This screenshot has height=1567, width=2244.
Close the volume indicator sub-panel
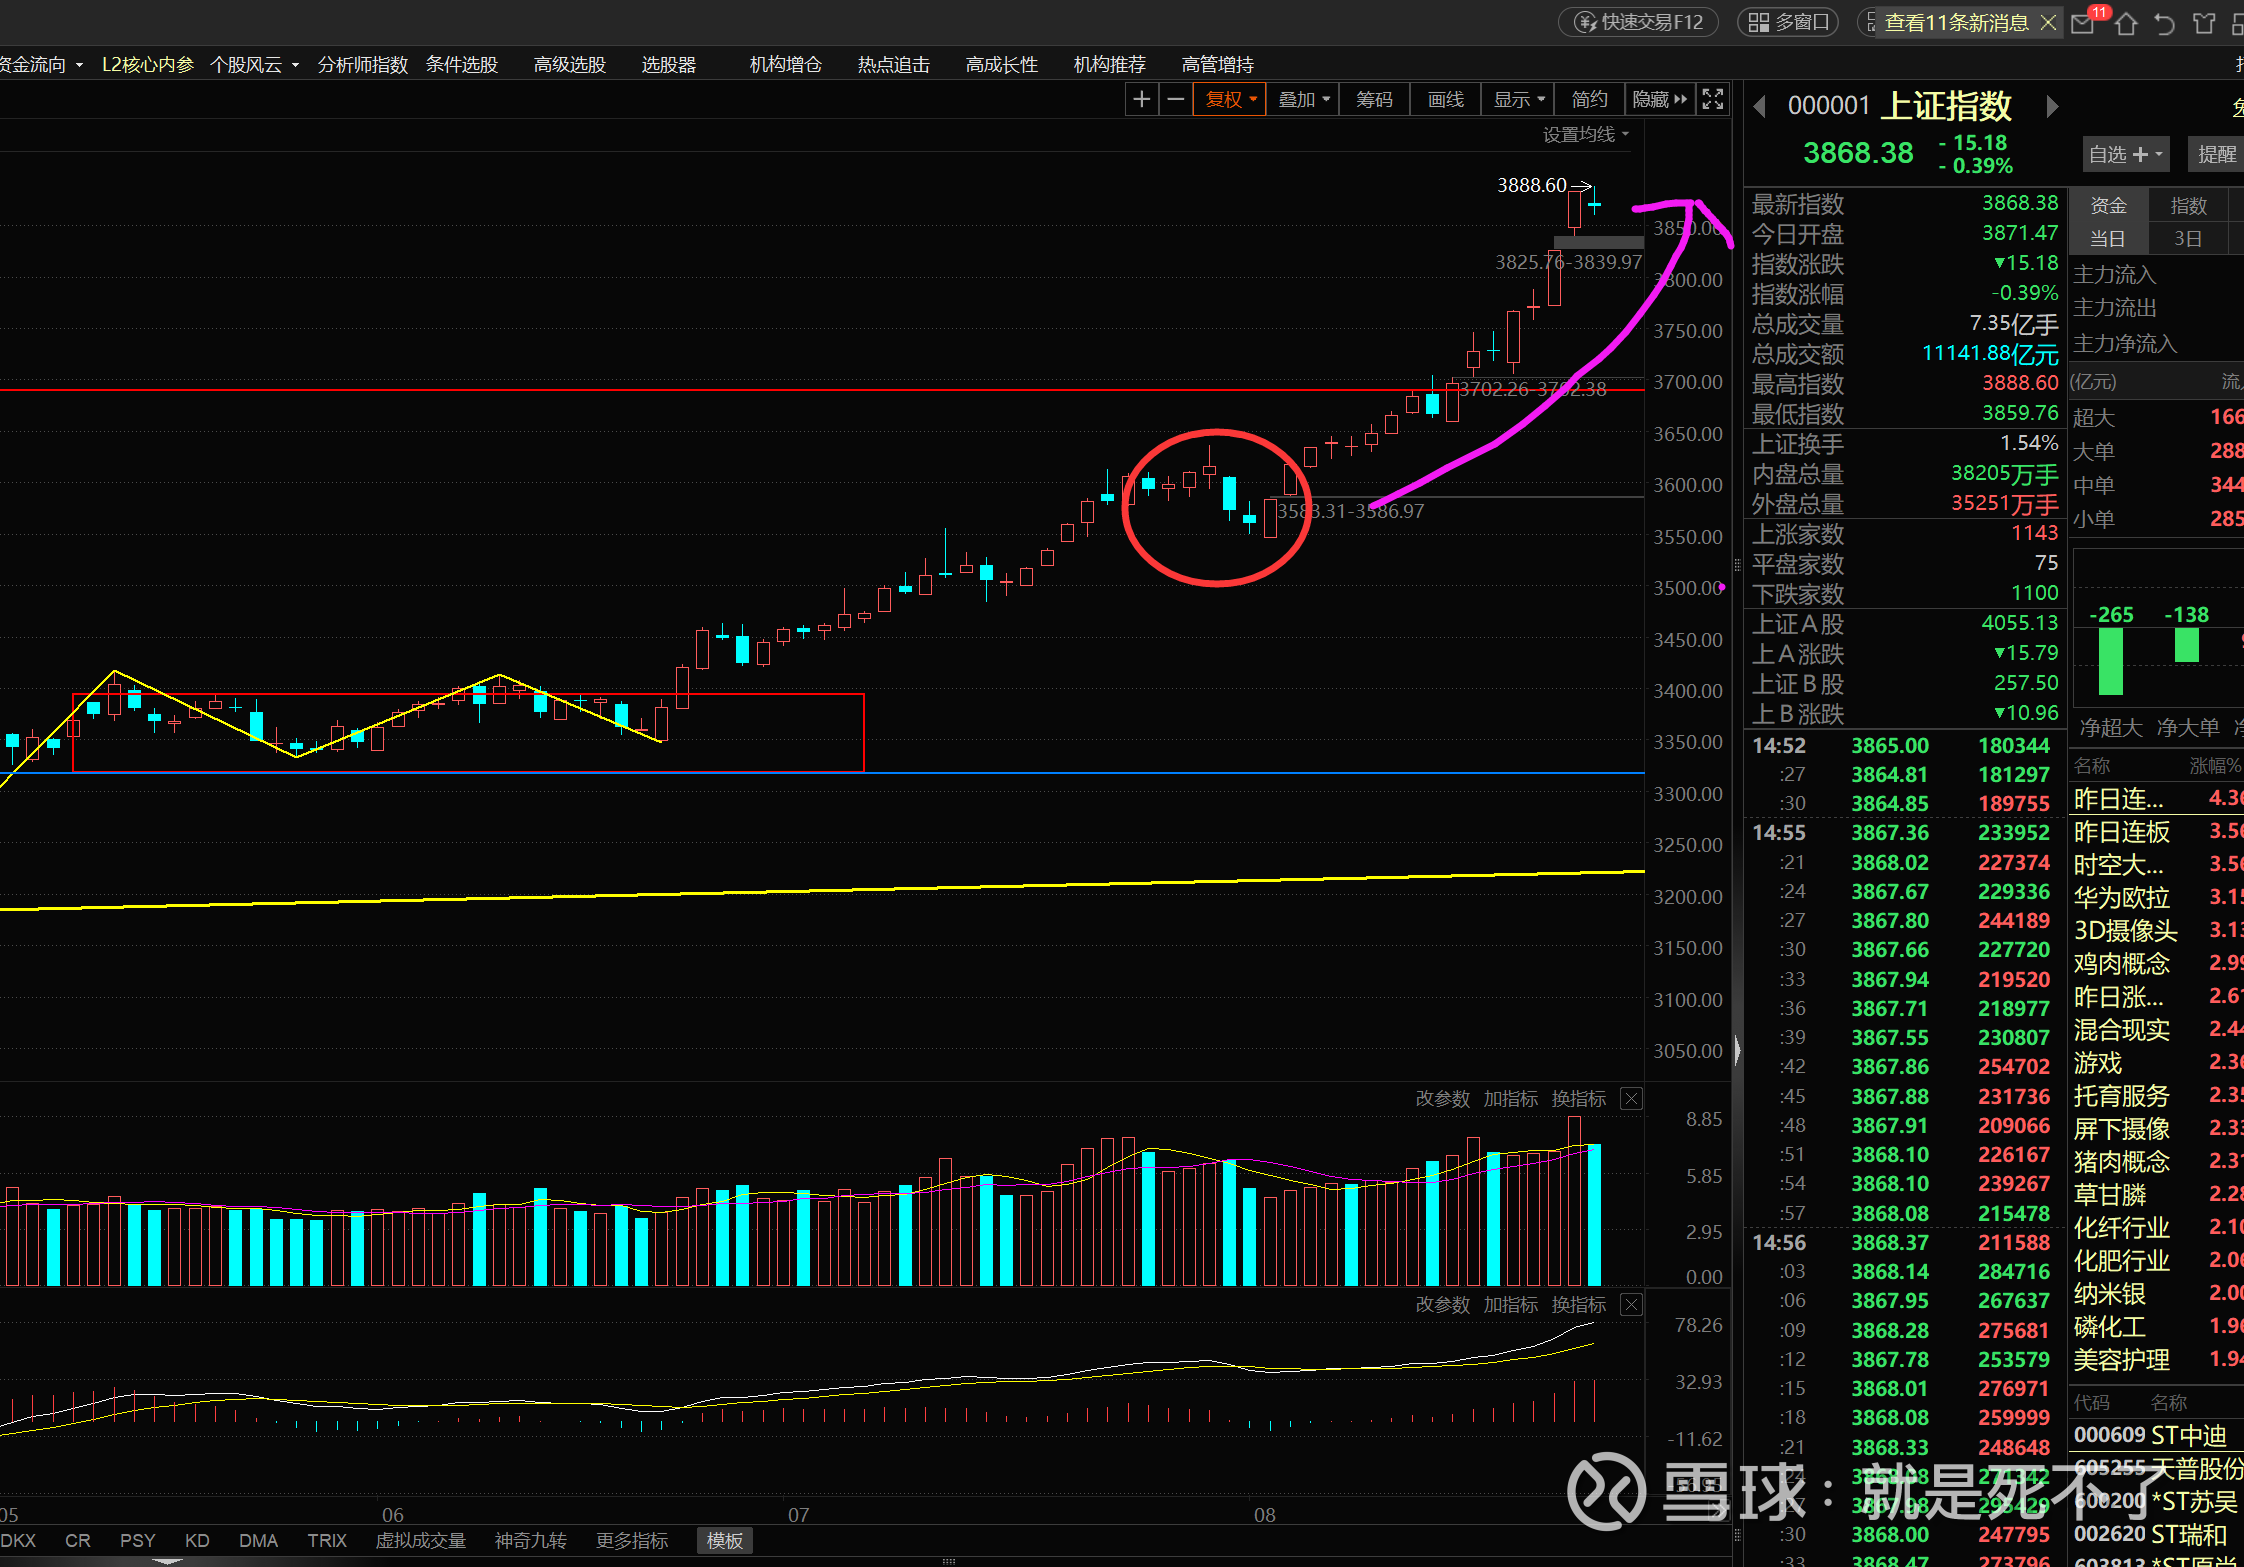(x=1631, y=1098)
